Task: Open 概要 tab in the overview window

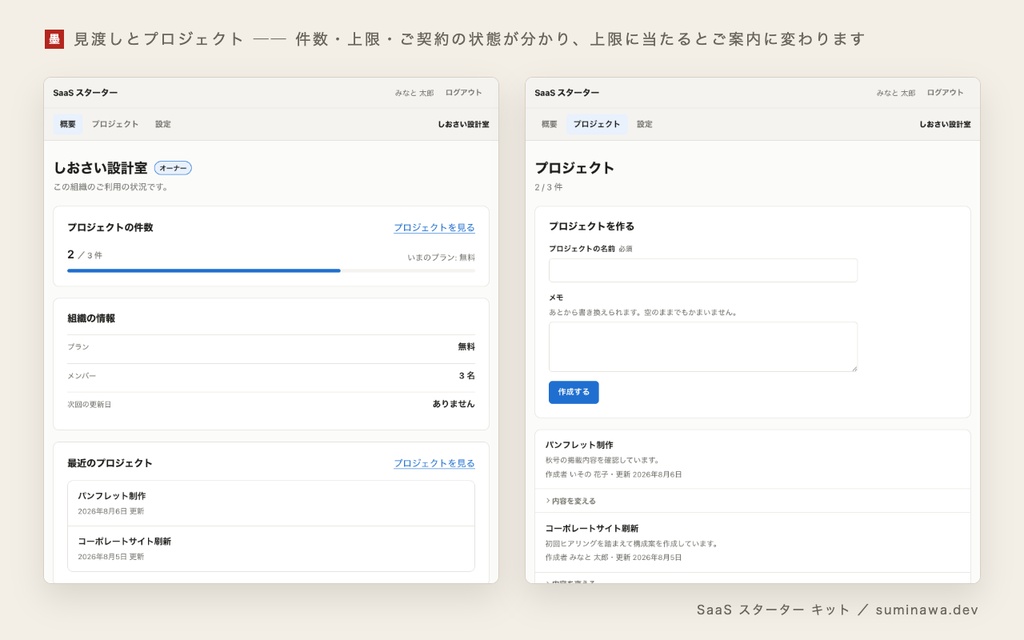Action: coord(68,124)
